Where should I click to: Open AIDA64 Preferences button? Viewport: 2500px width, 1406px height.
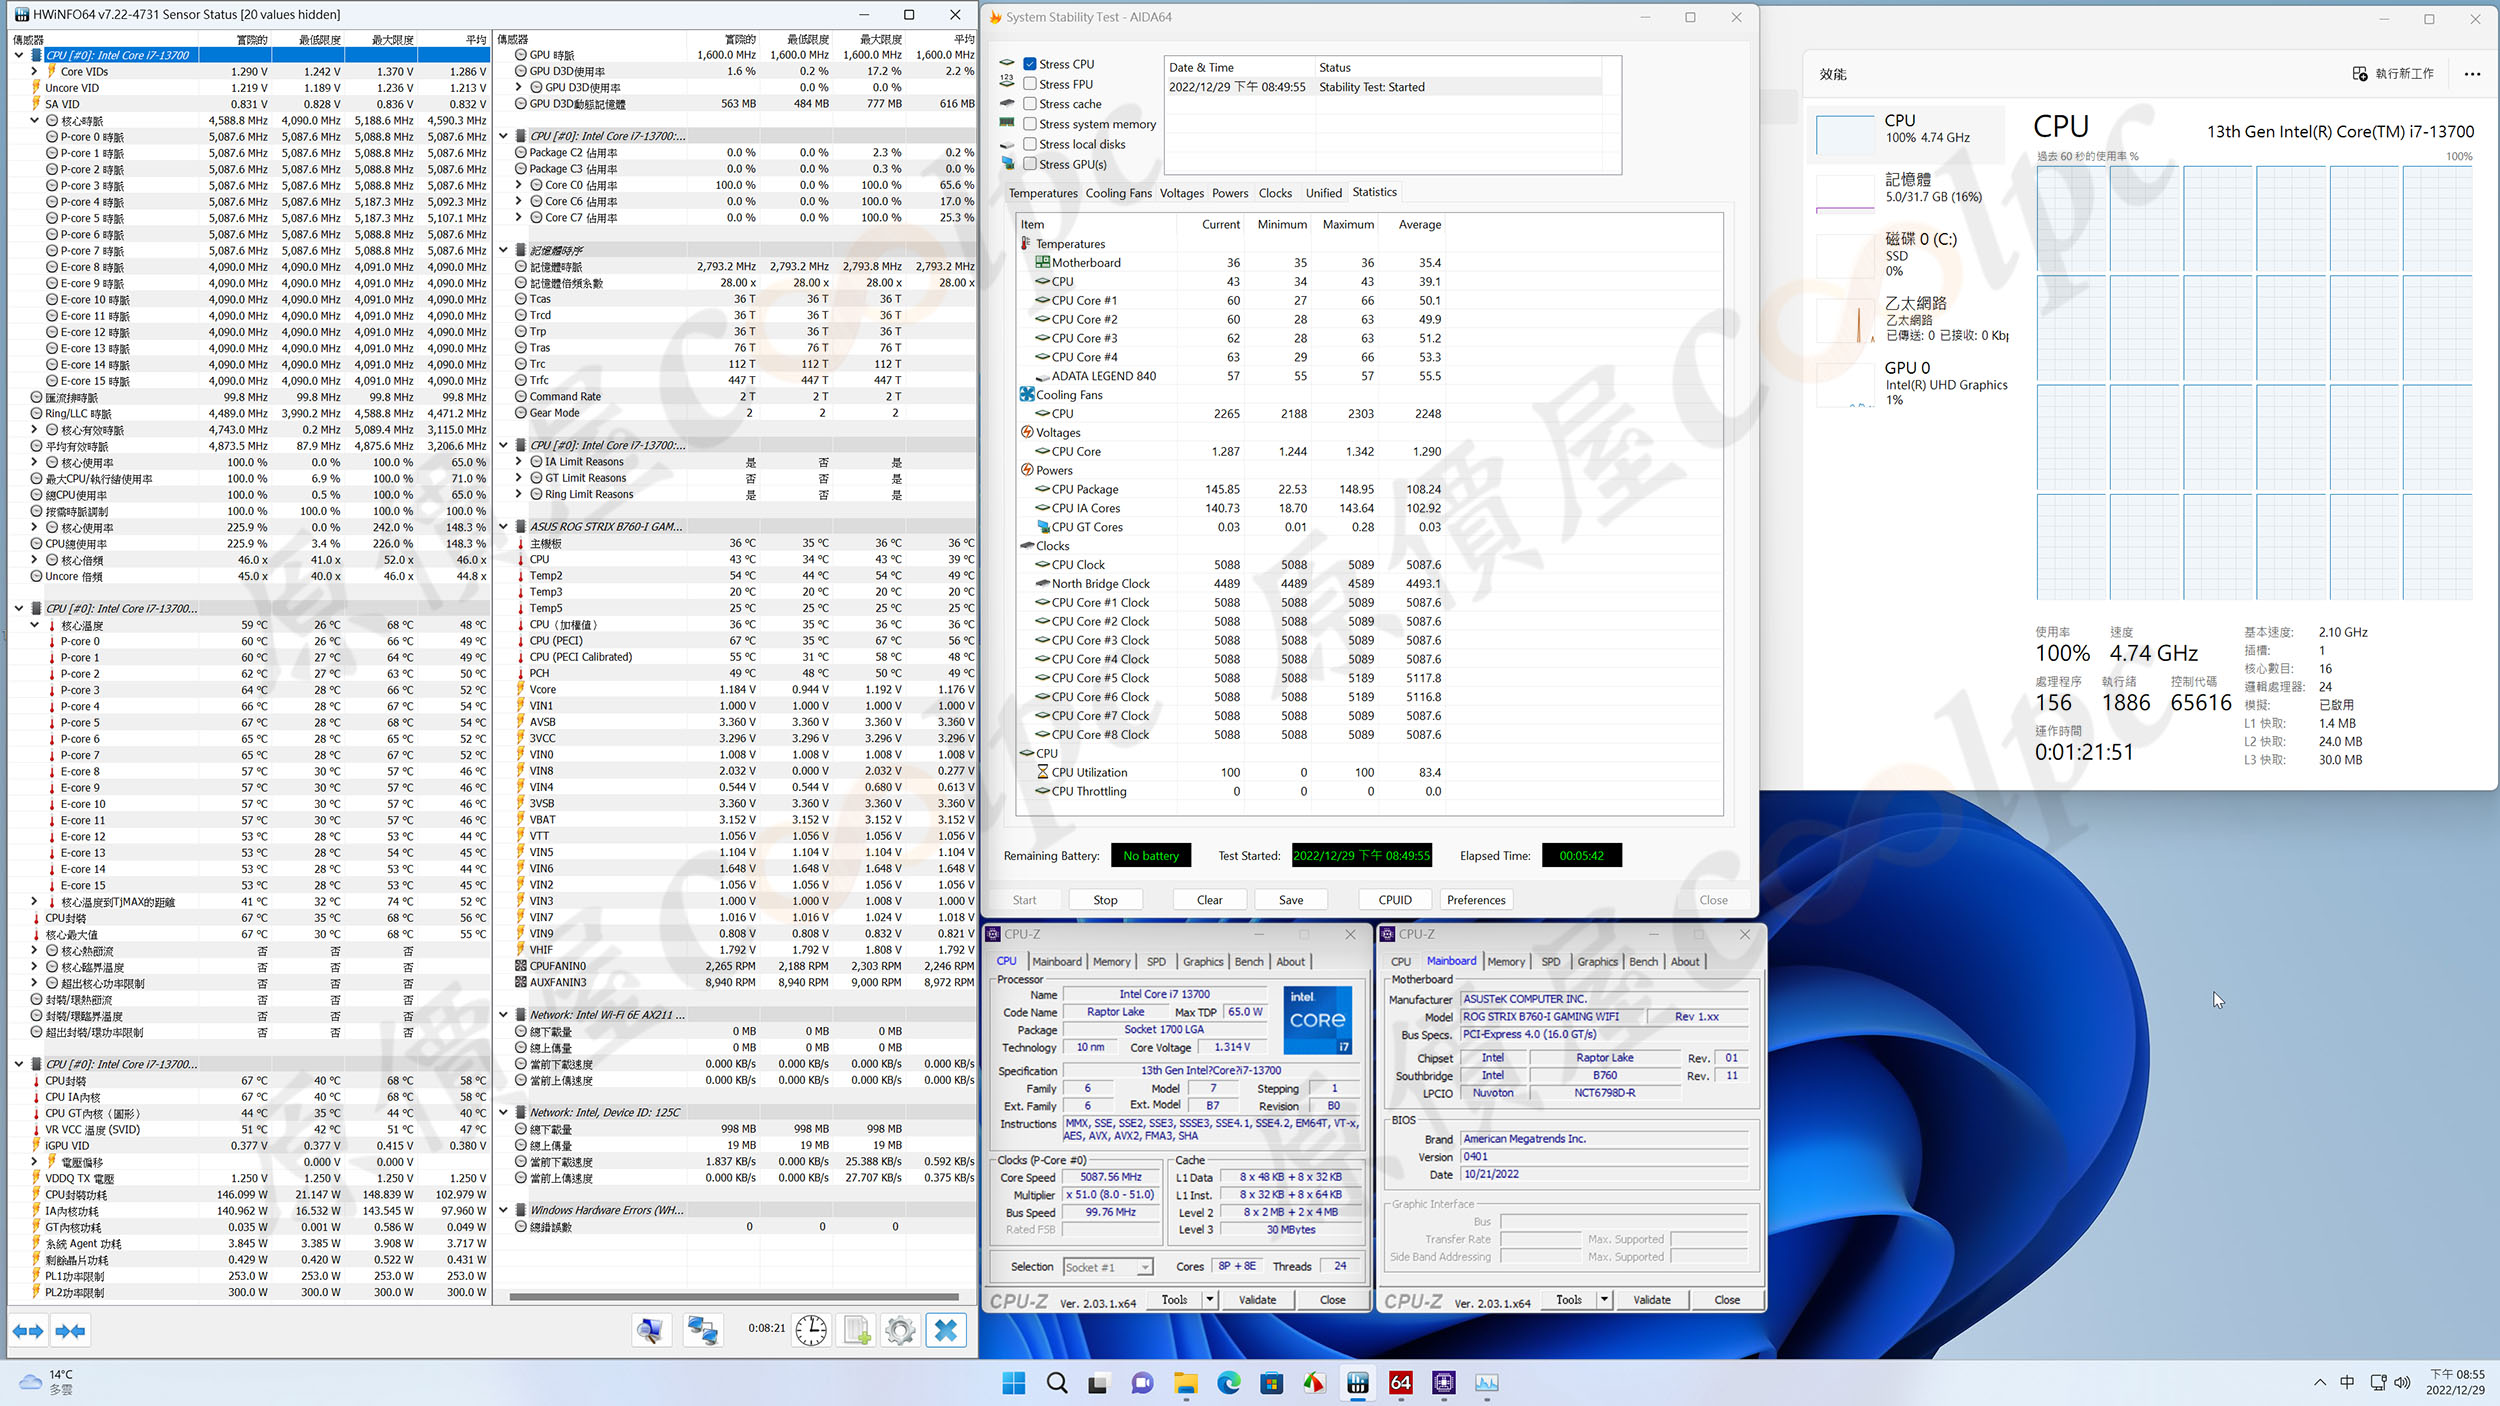click(x=1476, y=900)
